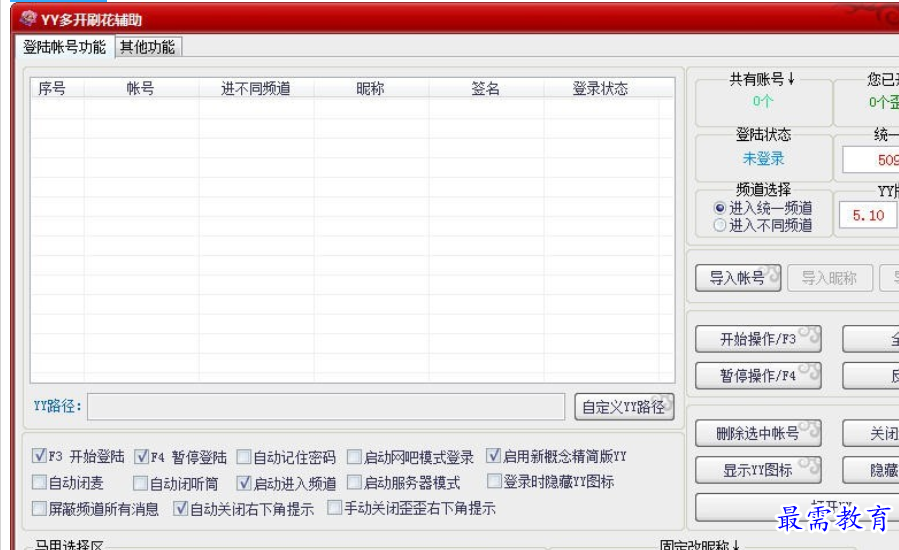Click the 未登录 status text
Screen dimensions: 899x550
763,159
